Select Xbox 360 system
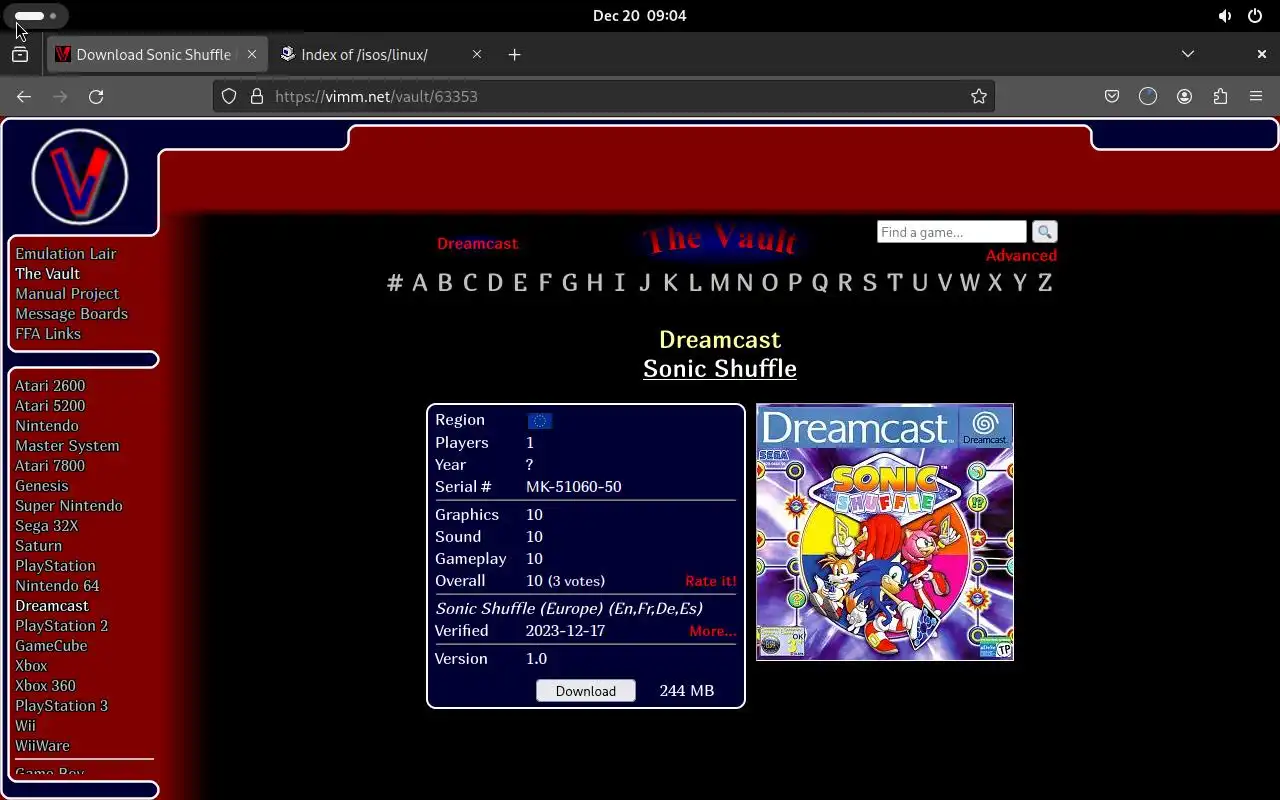Screen dimensions: 1280x800 pos(45,686)
